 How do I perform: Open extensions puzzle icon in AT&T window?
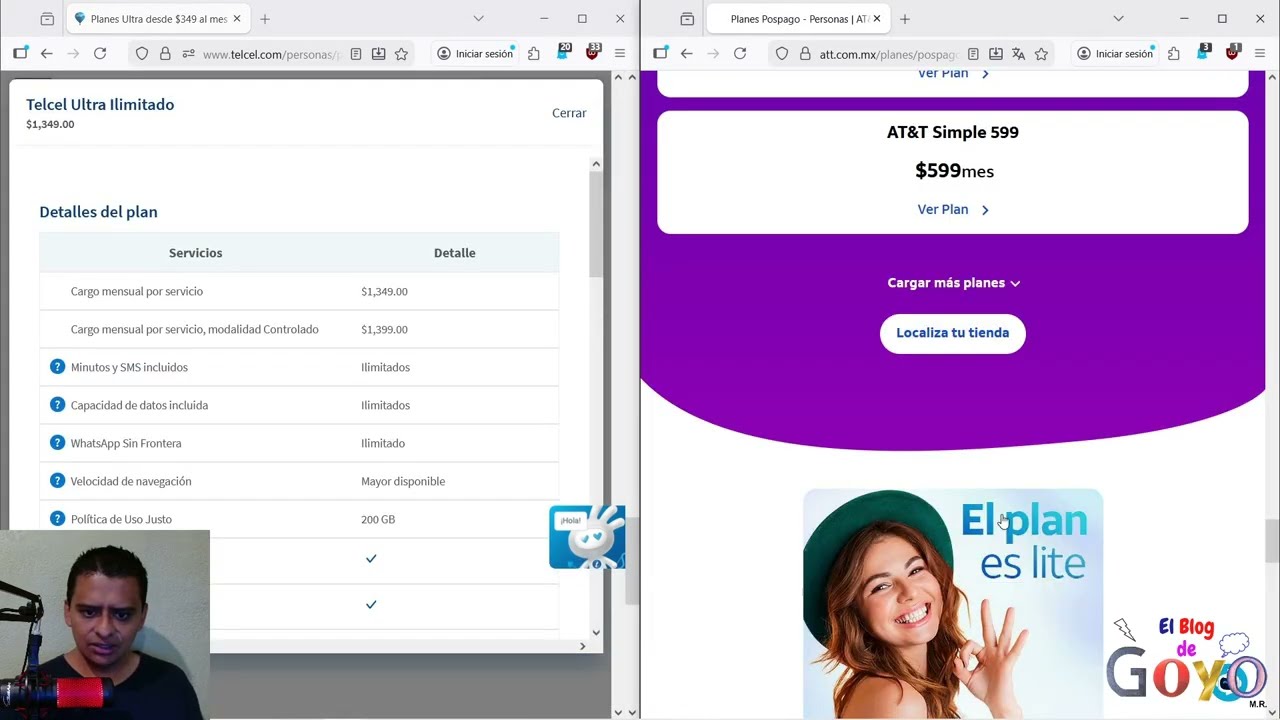pyautogui.click(x=1173, y=54)
